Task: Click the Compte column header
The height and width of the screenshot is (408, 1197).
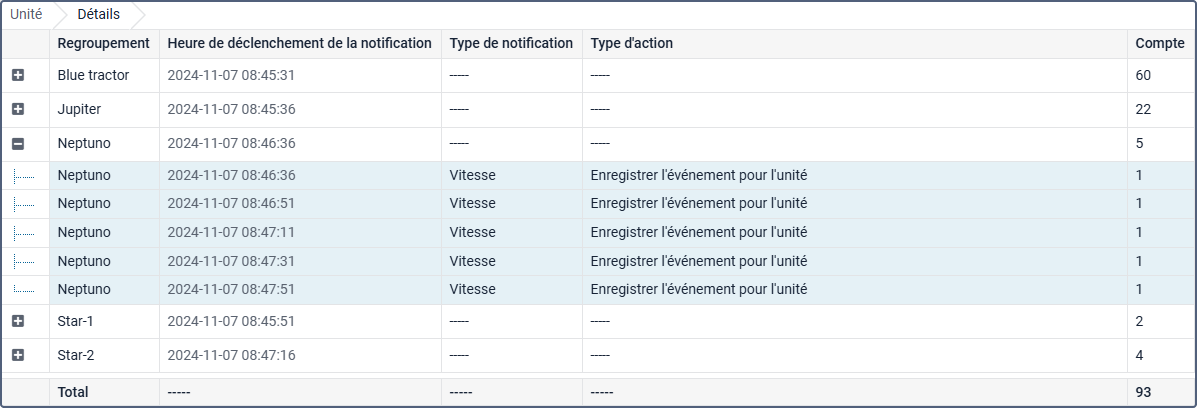Action: coord(1159,43)
